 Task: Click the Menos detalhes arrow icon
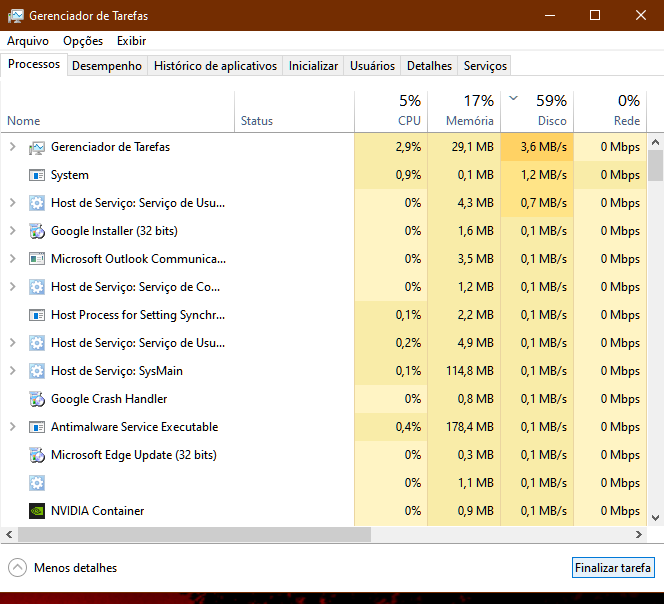(x=17, y=568)
